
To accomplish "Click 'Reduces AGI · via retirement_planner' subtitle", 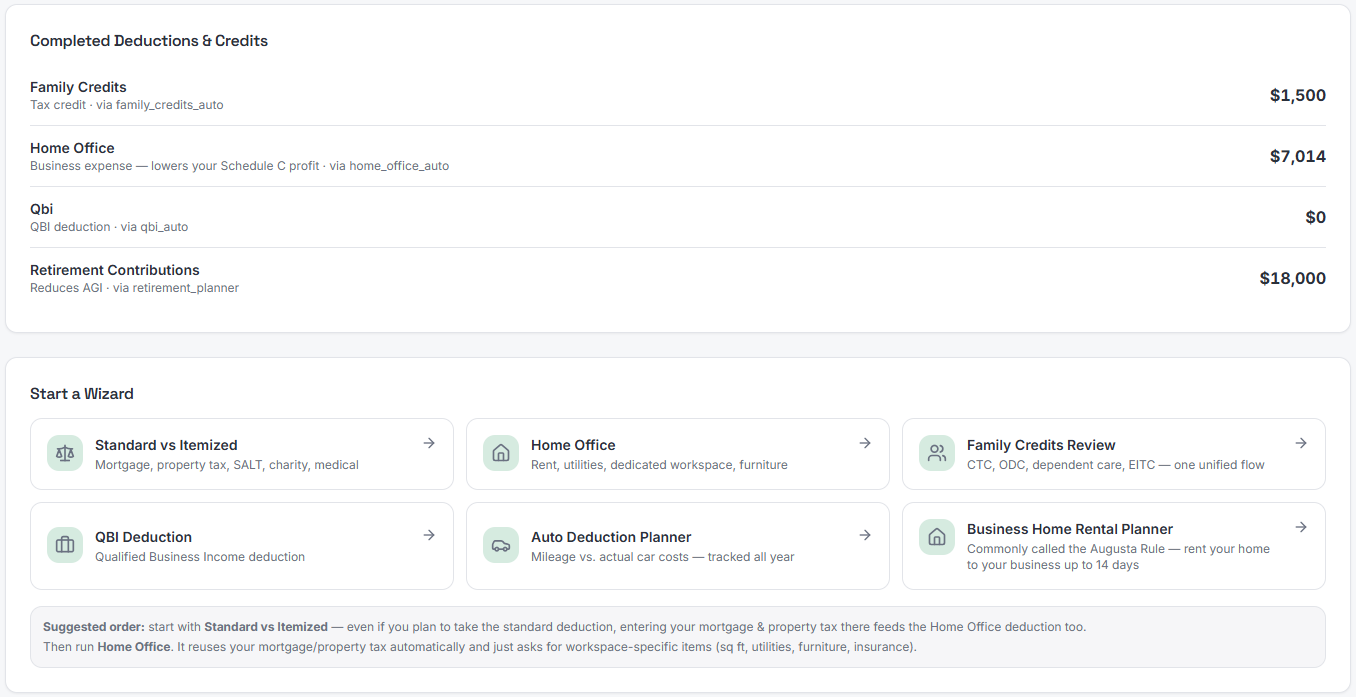I will click(x=134, y=288).
